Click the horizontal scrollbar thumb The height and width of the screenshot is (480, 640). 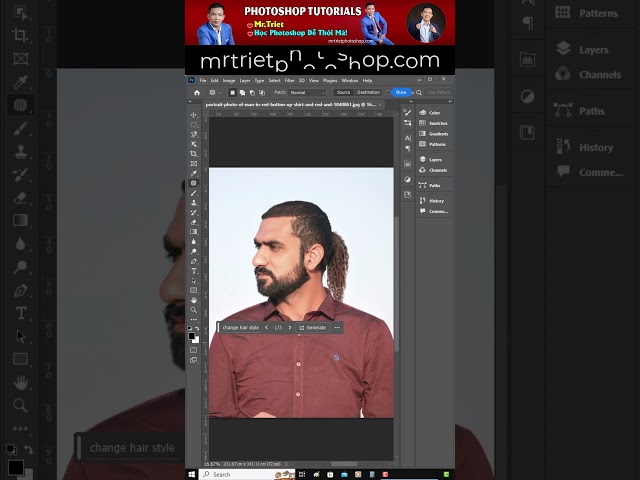(344, 464)
